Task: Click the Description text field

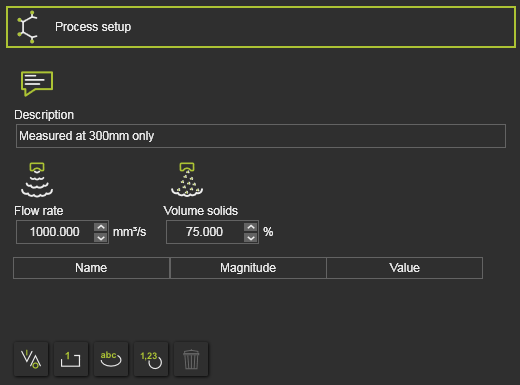Action: click(x=261, y=136)
